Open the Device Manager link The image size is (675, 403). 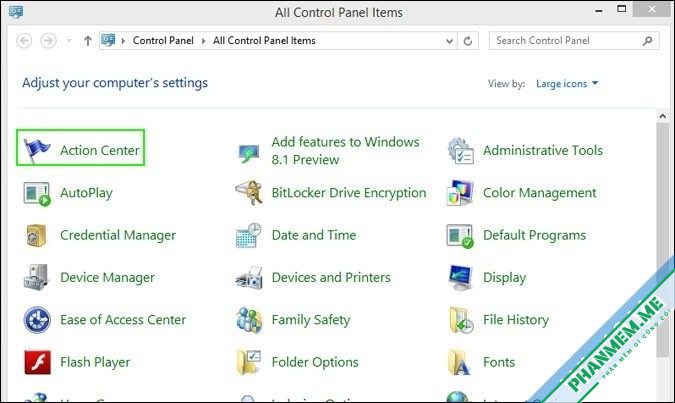point(107,278)
